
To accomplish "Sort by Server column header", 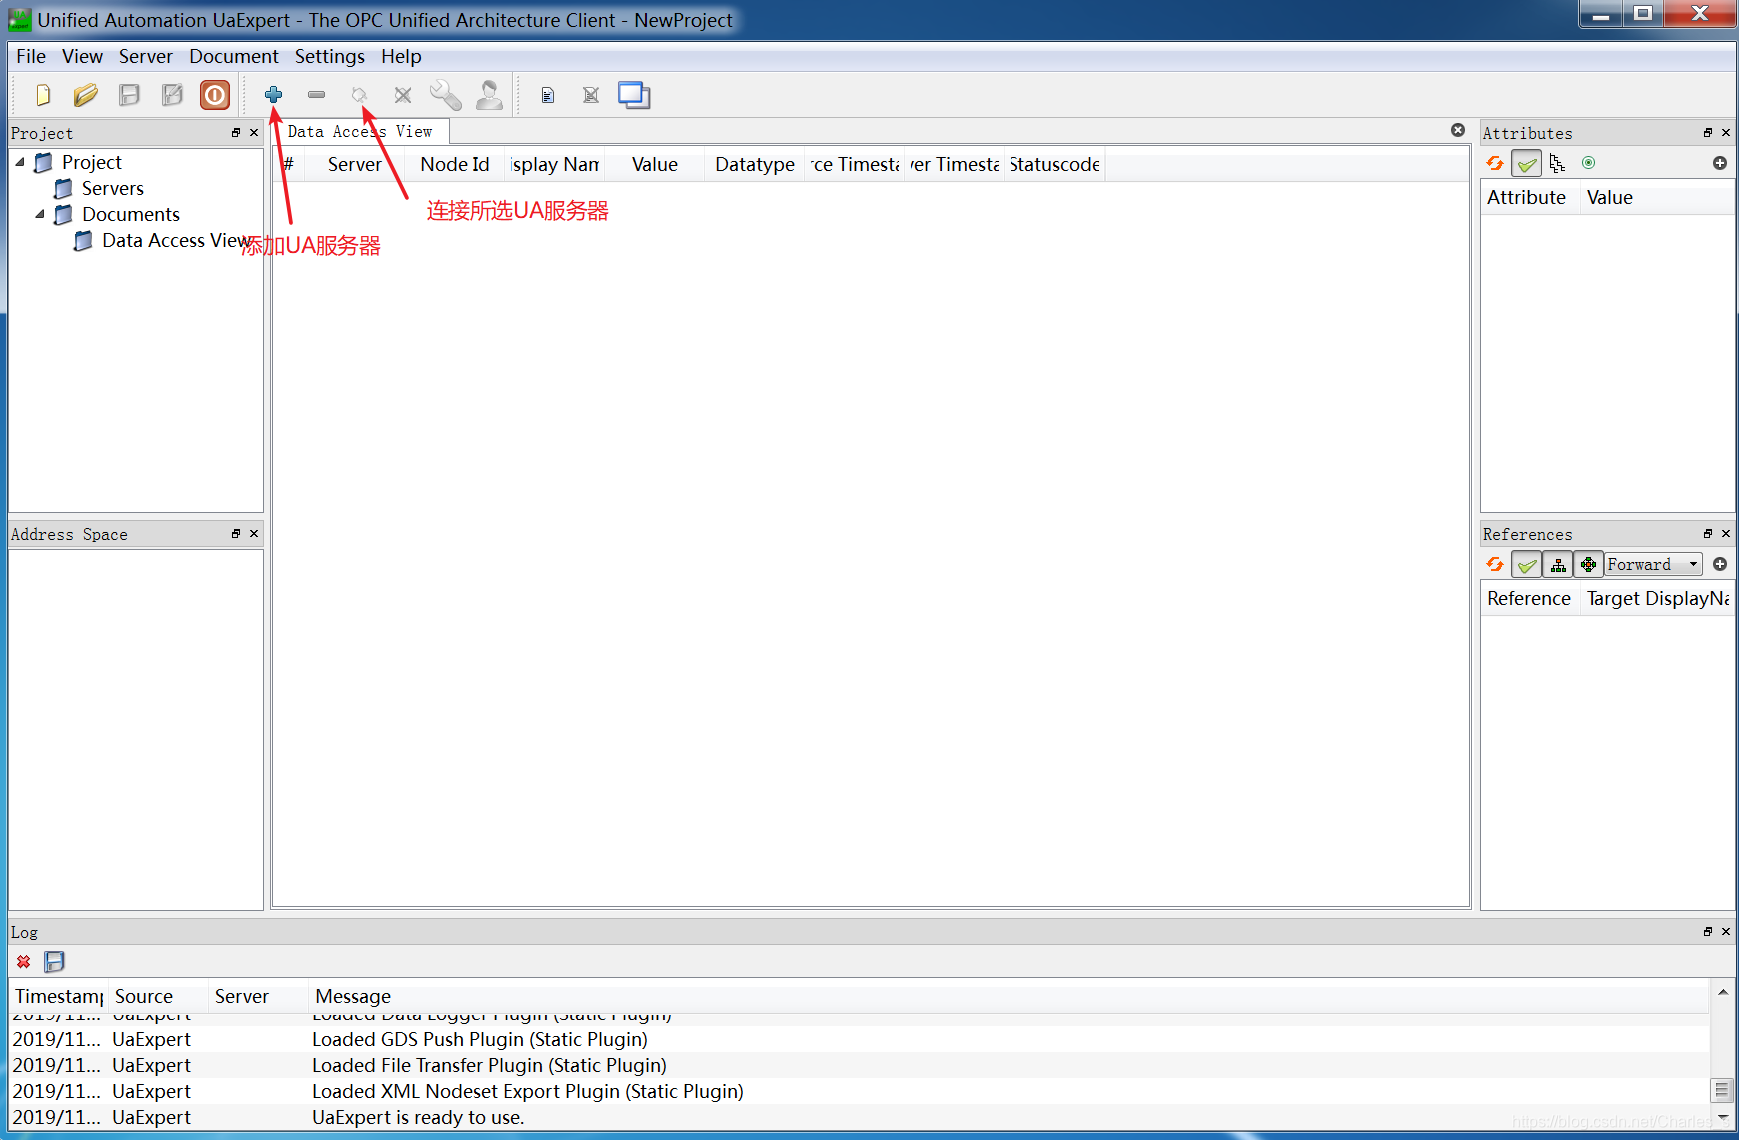I will [x=354, y=164].
